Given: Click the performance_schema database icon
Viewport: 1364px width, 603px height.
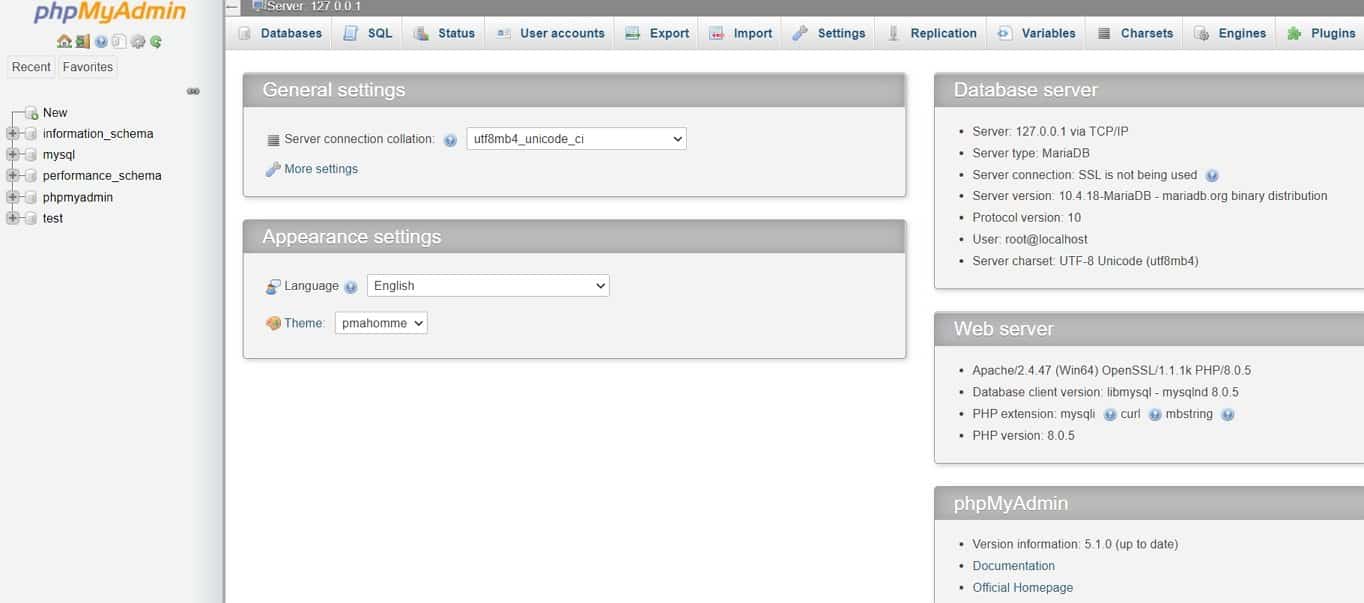Looking at the screenshot, I should [x=31, y=176].
